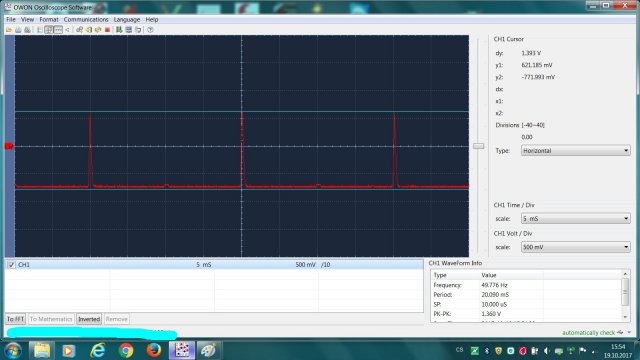Open the Communications menu
Viewport: 640px width, 360px height.
pos(86,20)
